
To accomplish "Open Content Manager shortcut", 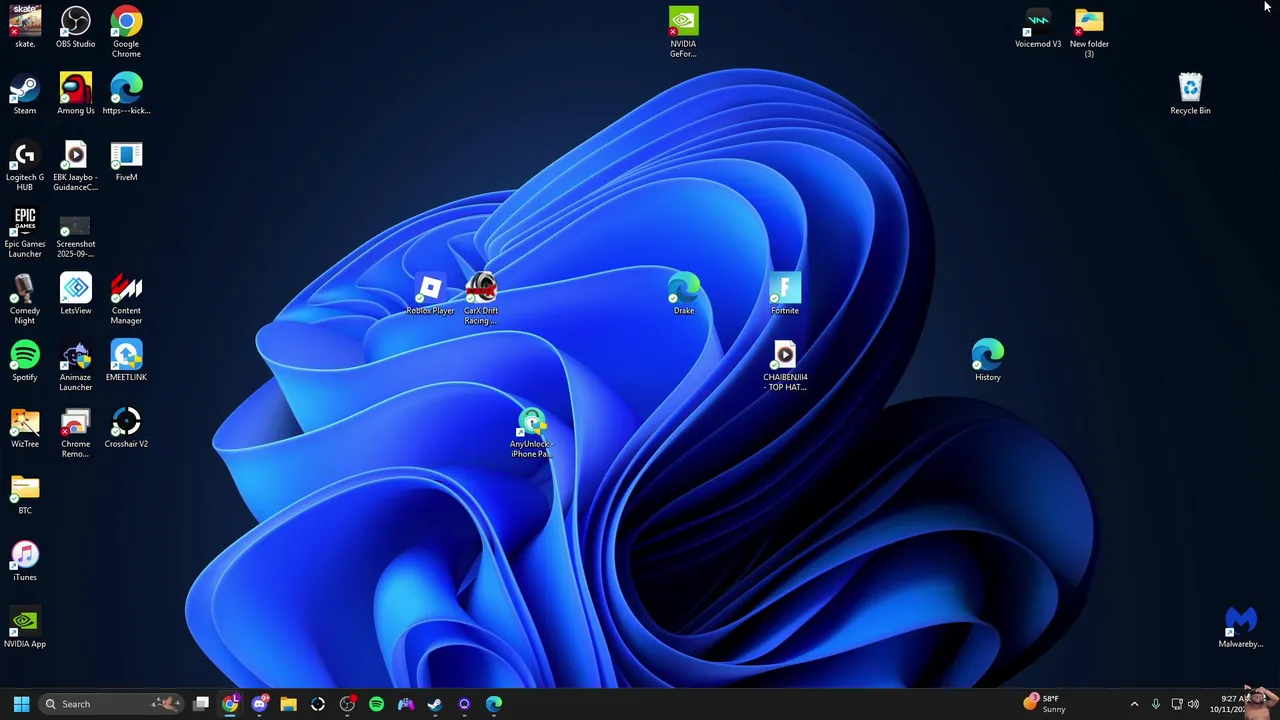I will click(126, 300).
